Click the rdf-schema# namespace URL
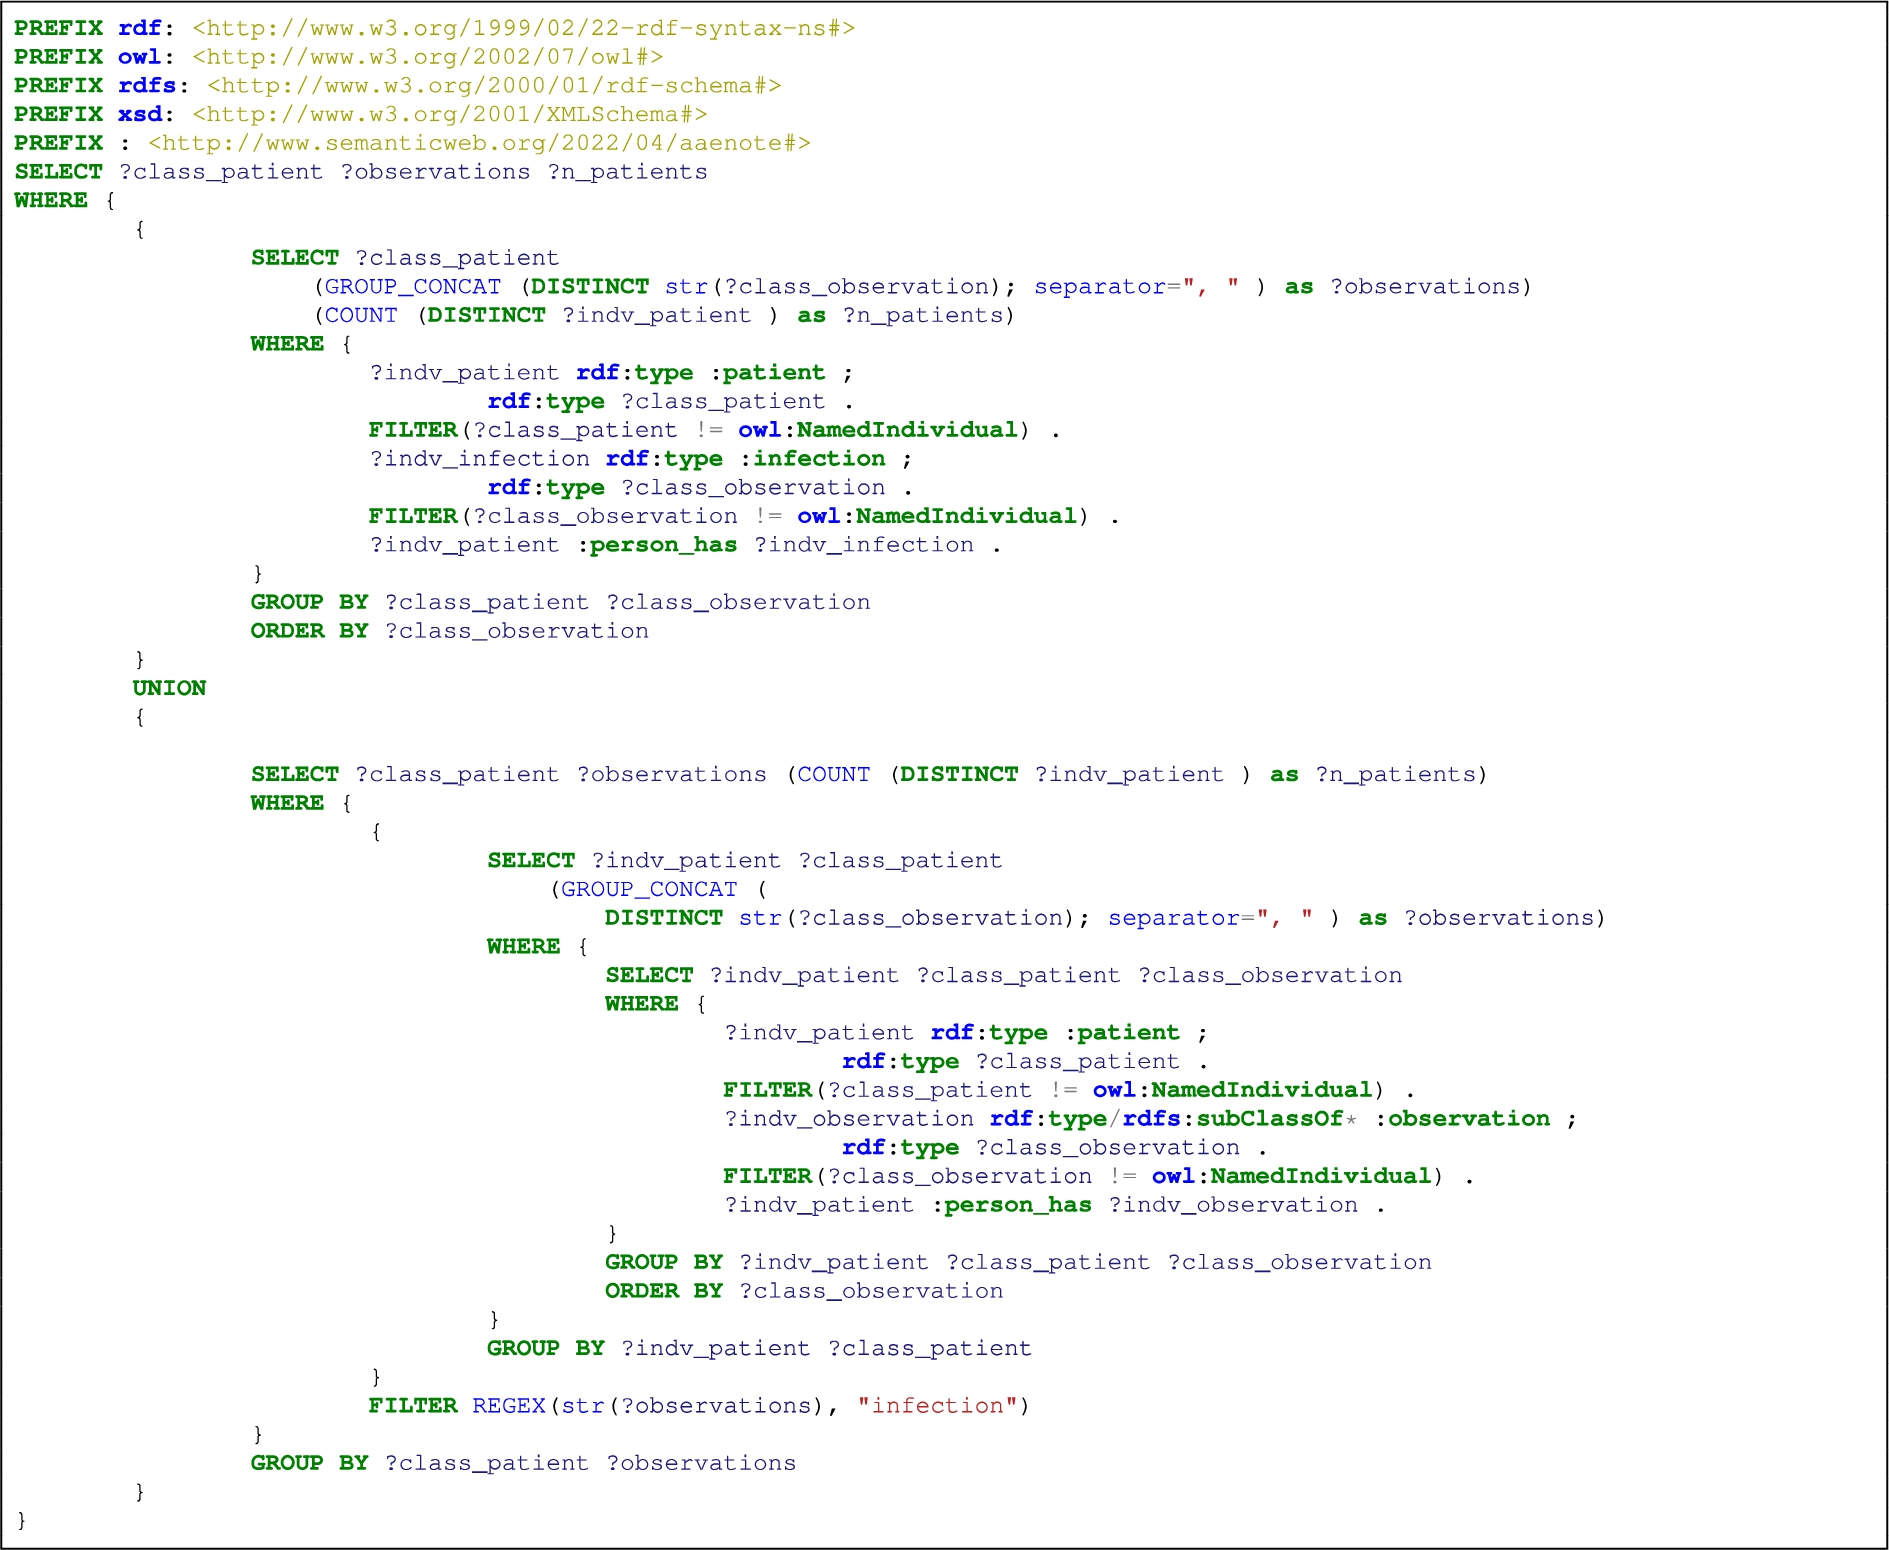 (x=494, y=85)
